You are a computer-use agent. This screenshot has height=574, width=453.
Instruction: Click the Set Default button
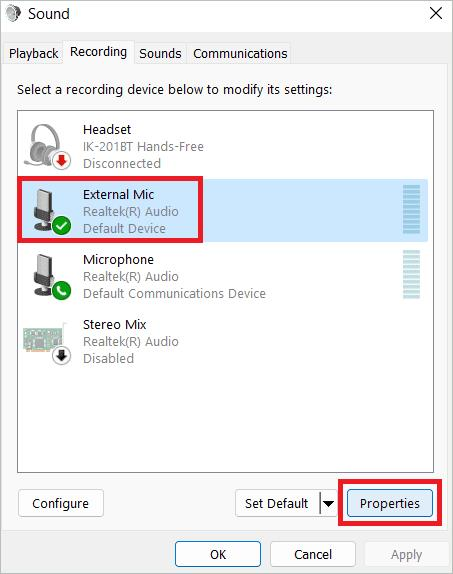point(277,503)
